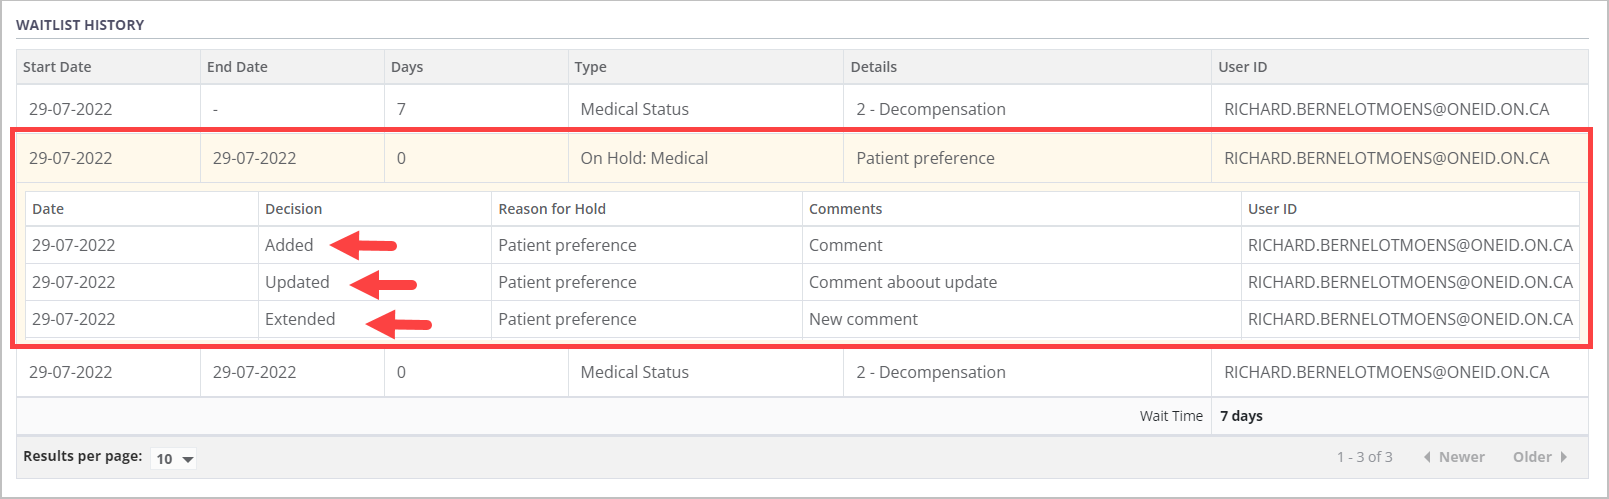Go to Older results page
Screen dimensions: 1609x499
(x=1532, y=457)
